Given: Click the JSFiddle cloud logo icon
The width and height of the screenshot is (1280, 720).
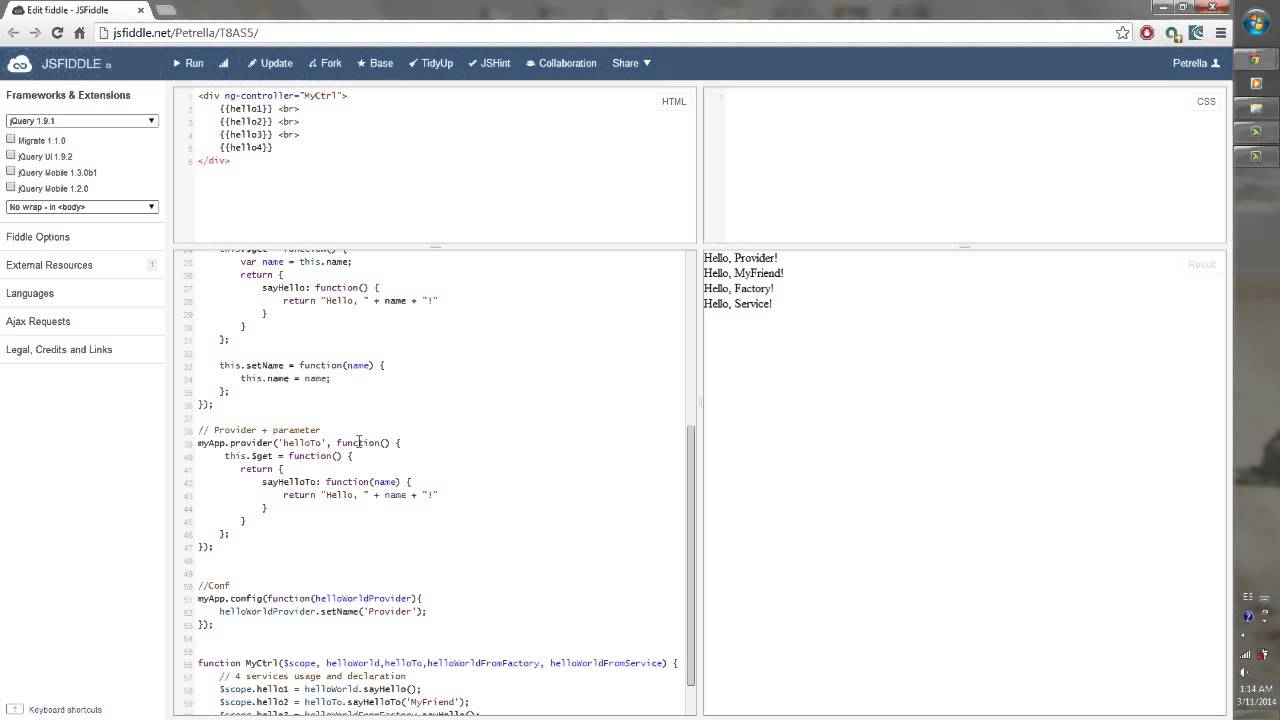Looking at the screenshot, I should pos(19,64).
